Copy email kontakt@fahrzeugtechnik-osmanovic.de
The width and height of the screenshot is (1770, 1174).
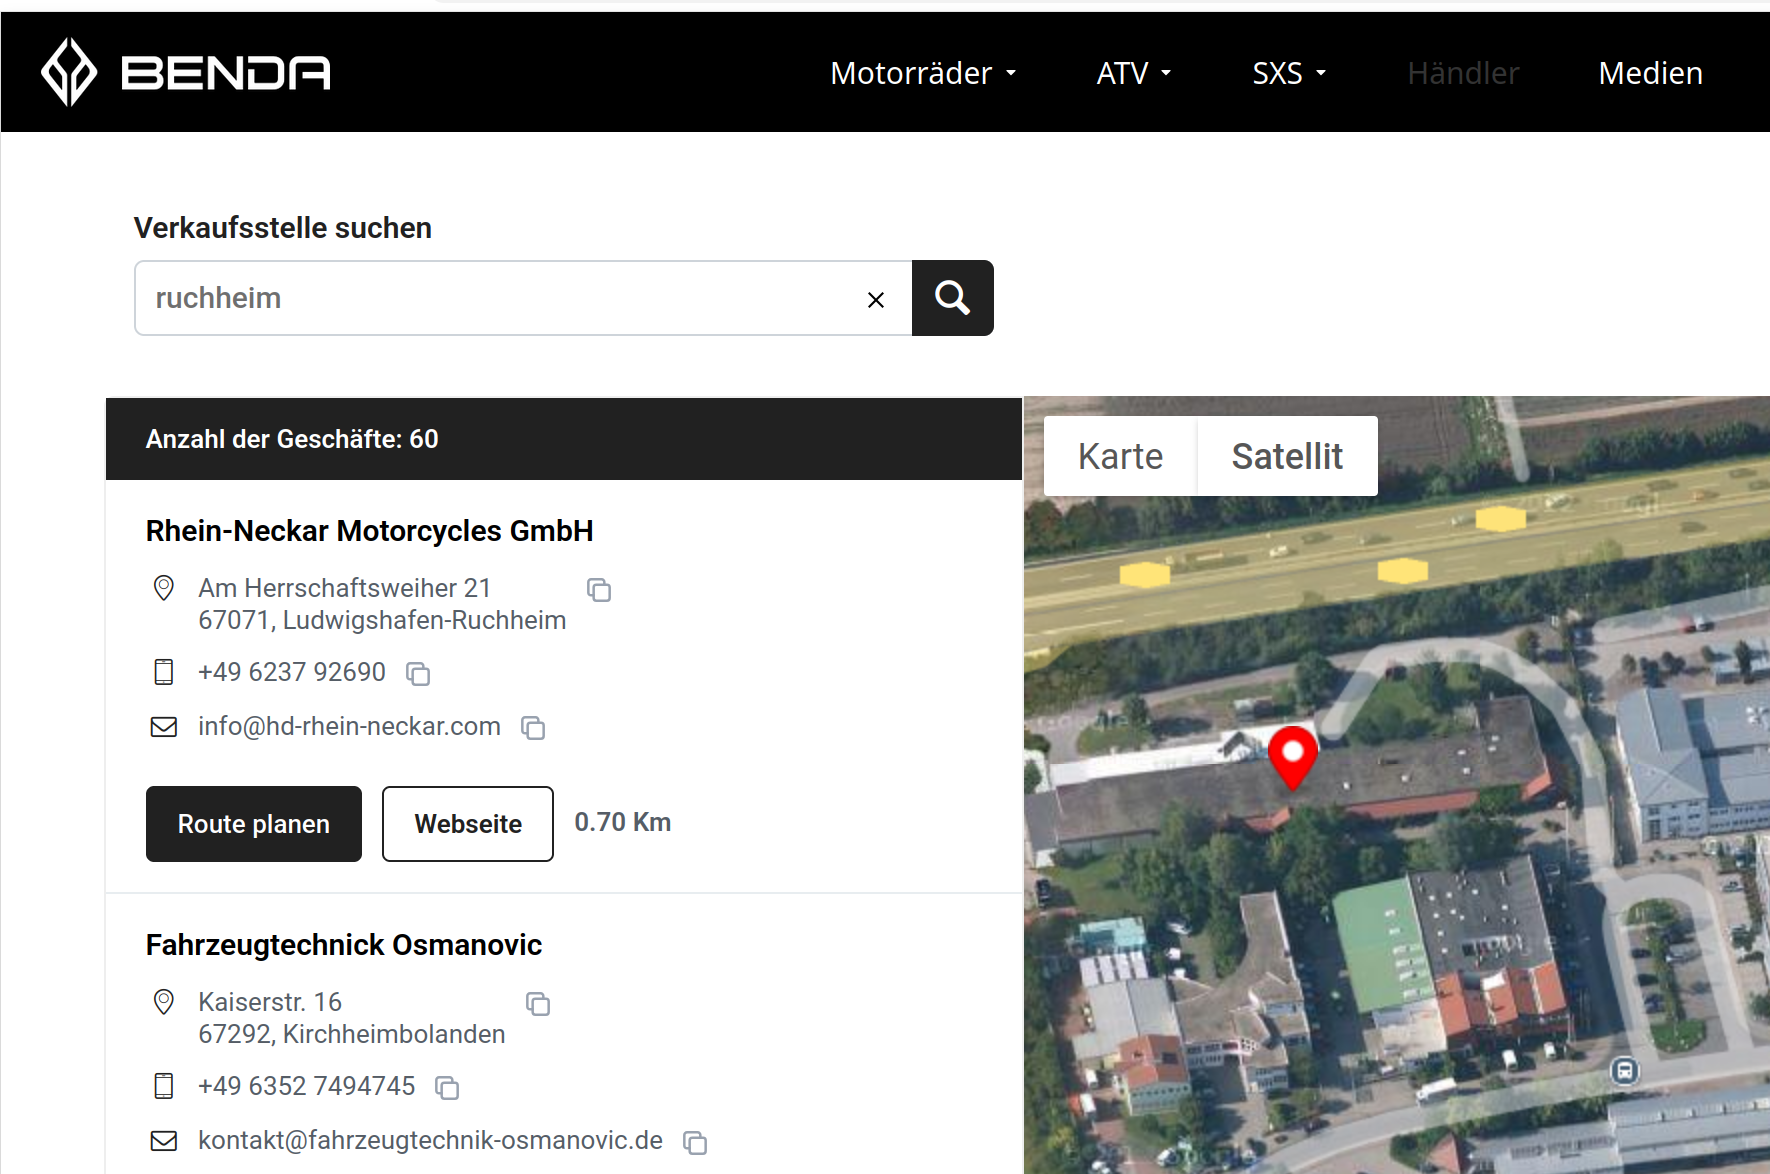pyautogui.click(x=695, y=1142)
